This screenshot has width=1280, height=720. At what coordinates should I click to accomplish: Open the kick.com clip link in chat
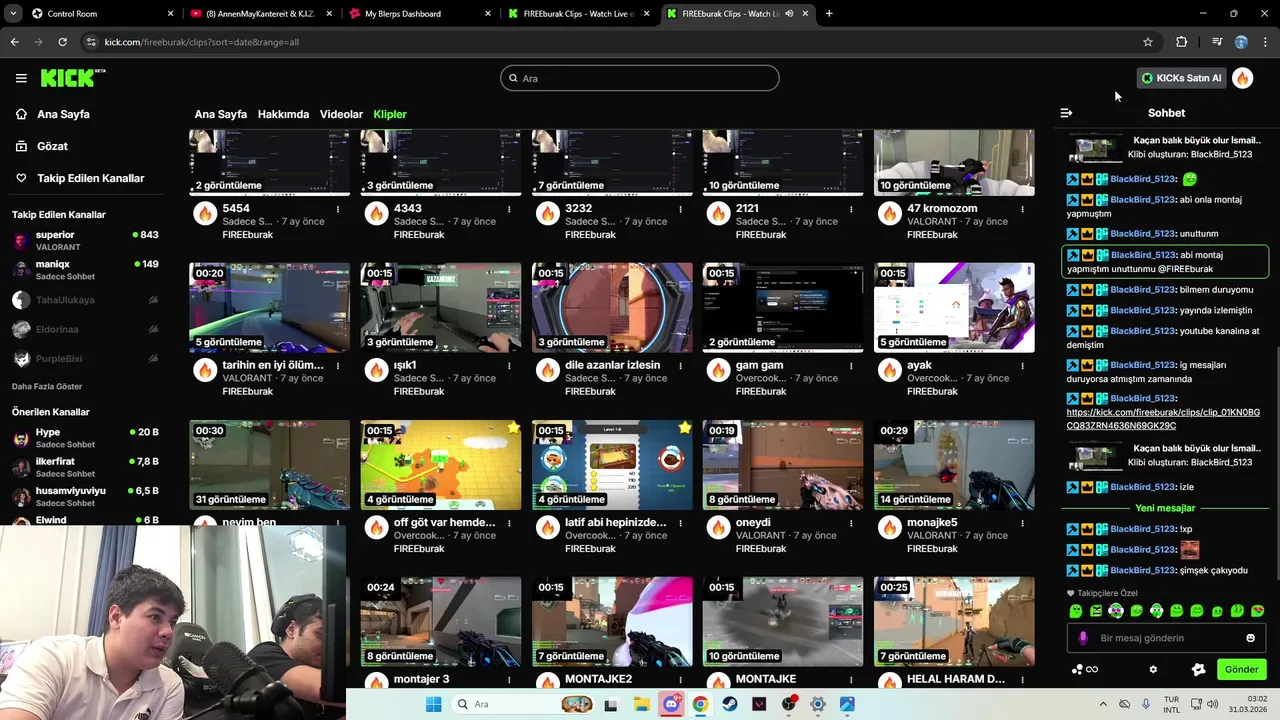[x=1163, y=419]
